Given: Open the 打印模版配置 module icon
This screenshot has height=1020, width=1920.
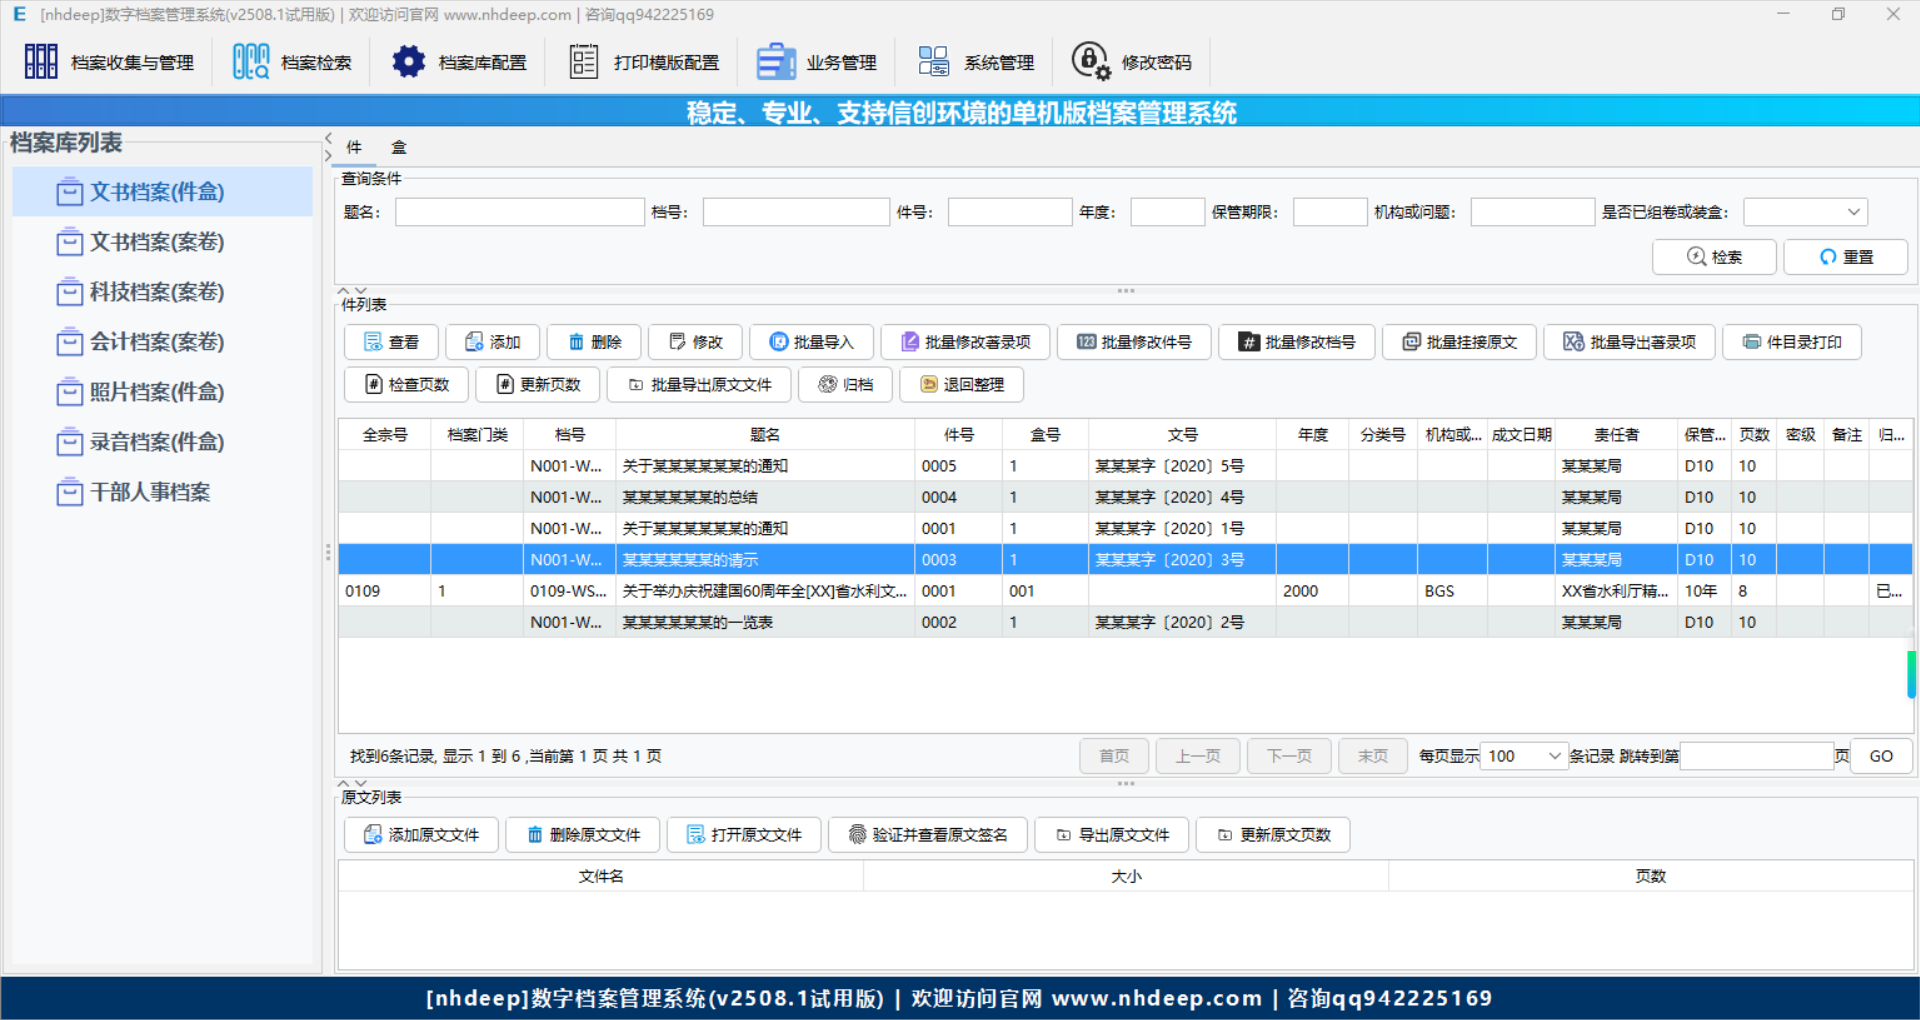Looking at the screenshot, I should 583,60.
